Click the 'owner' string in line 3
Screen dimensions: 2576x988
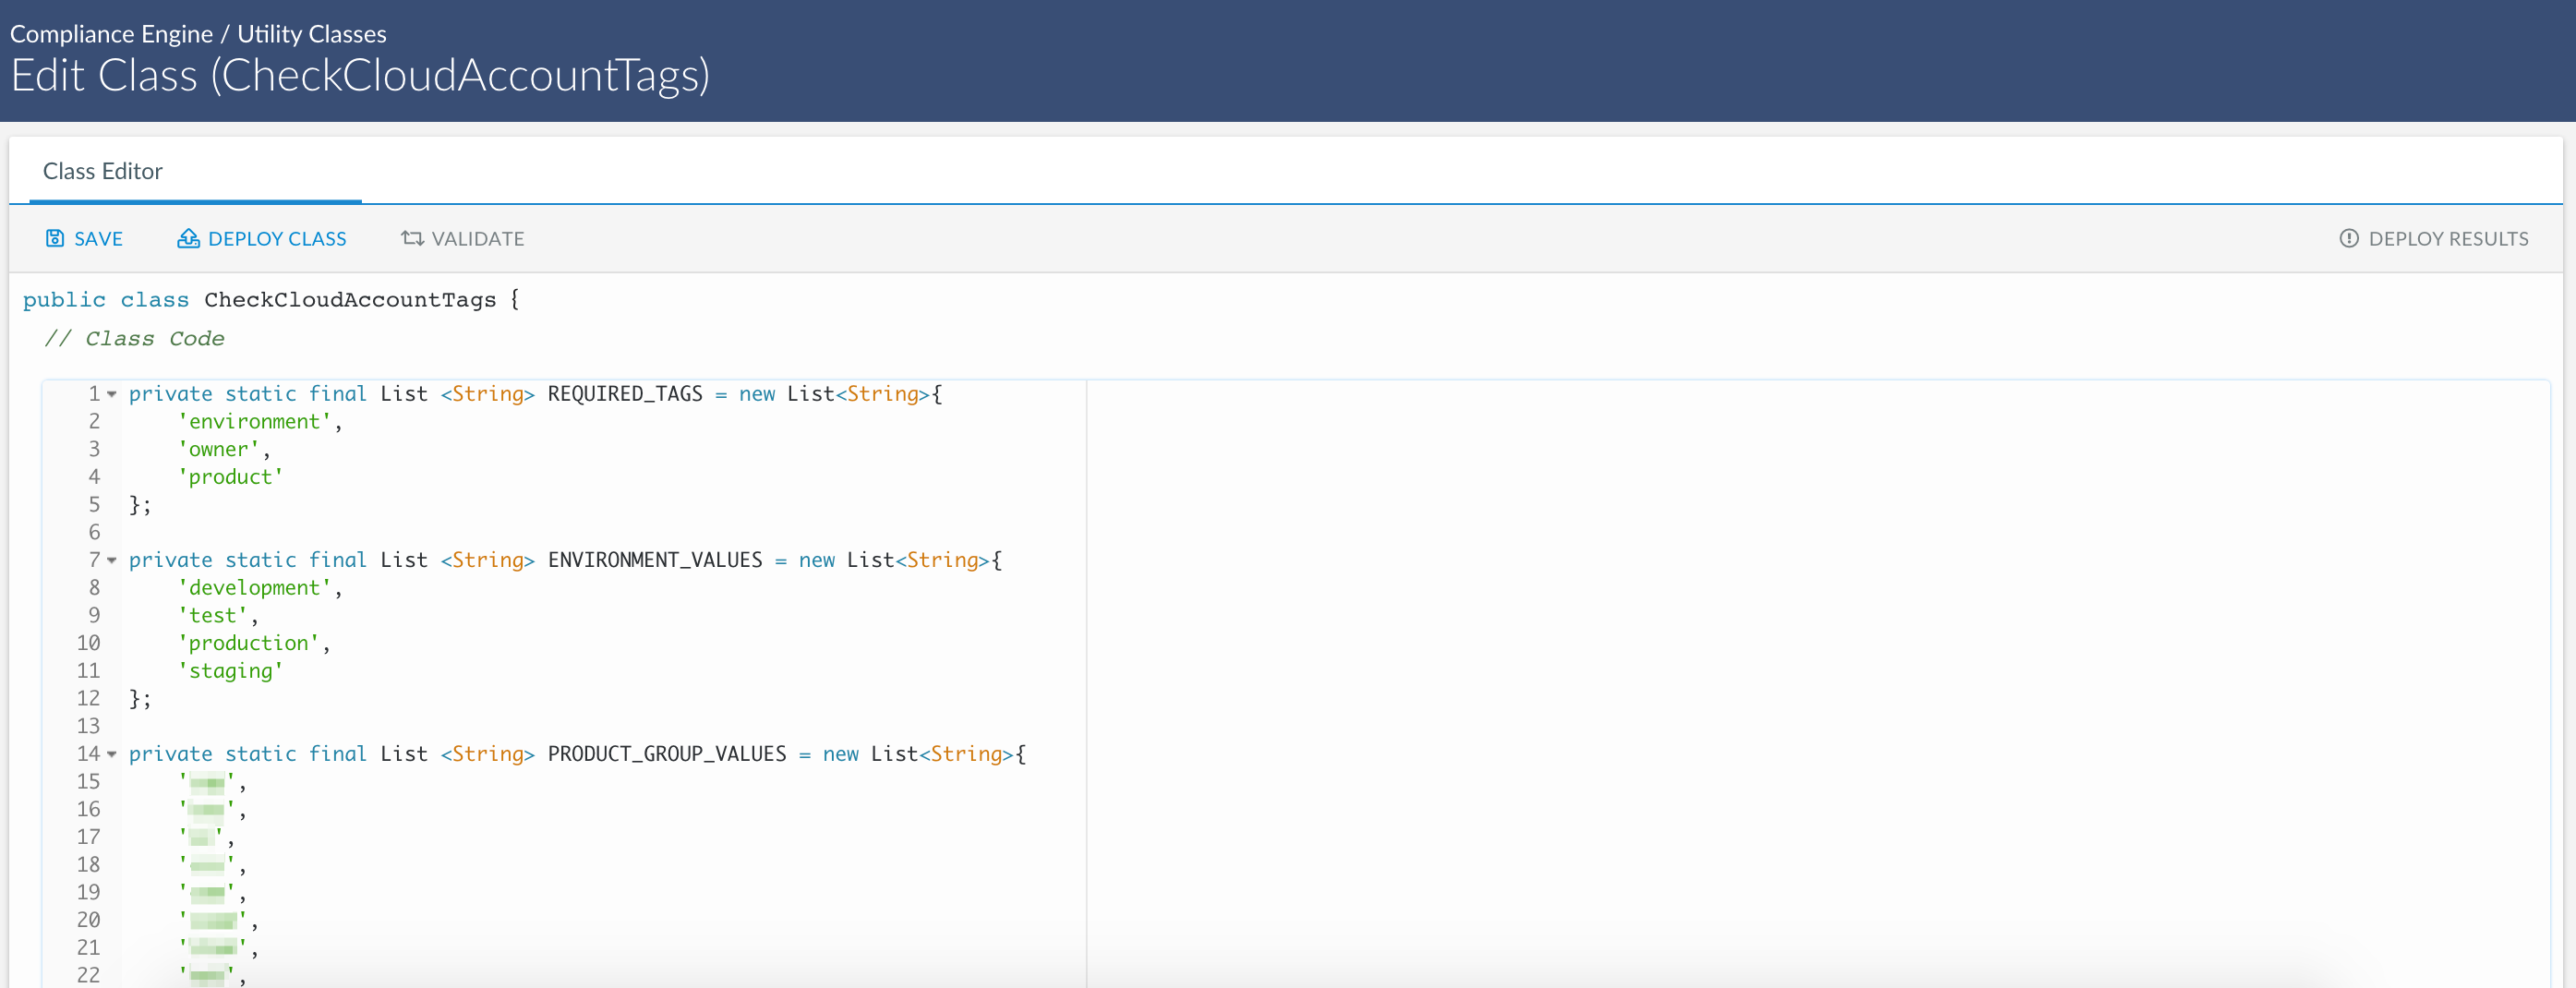(219, 450)
